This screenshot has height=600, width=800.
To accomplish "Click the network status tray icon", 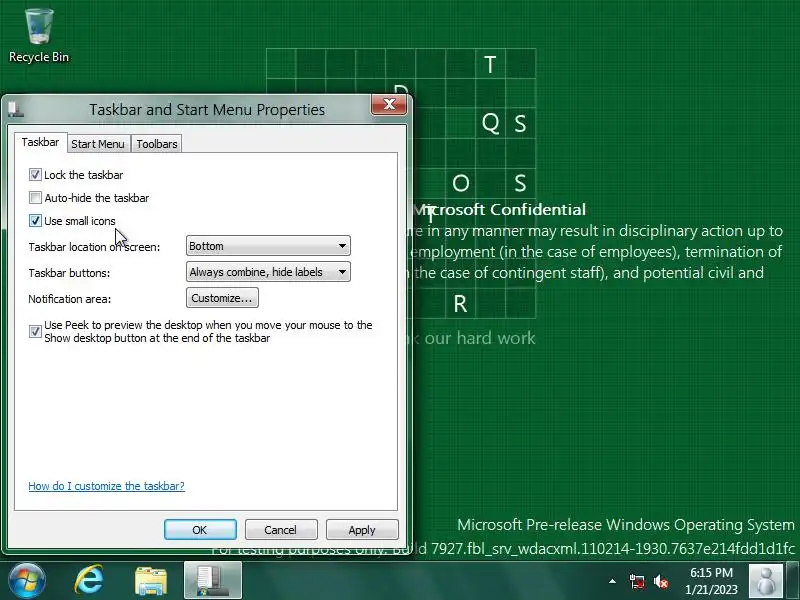I will click(x=636, y=582).
